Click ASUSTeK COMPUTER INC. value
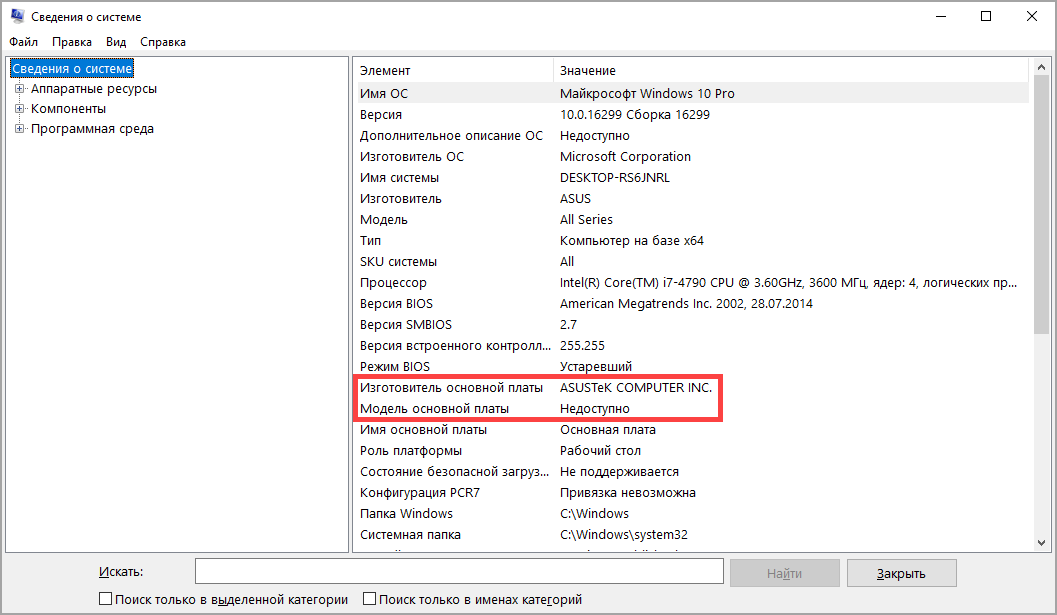 click(636, 388)
